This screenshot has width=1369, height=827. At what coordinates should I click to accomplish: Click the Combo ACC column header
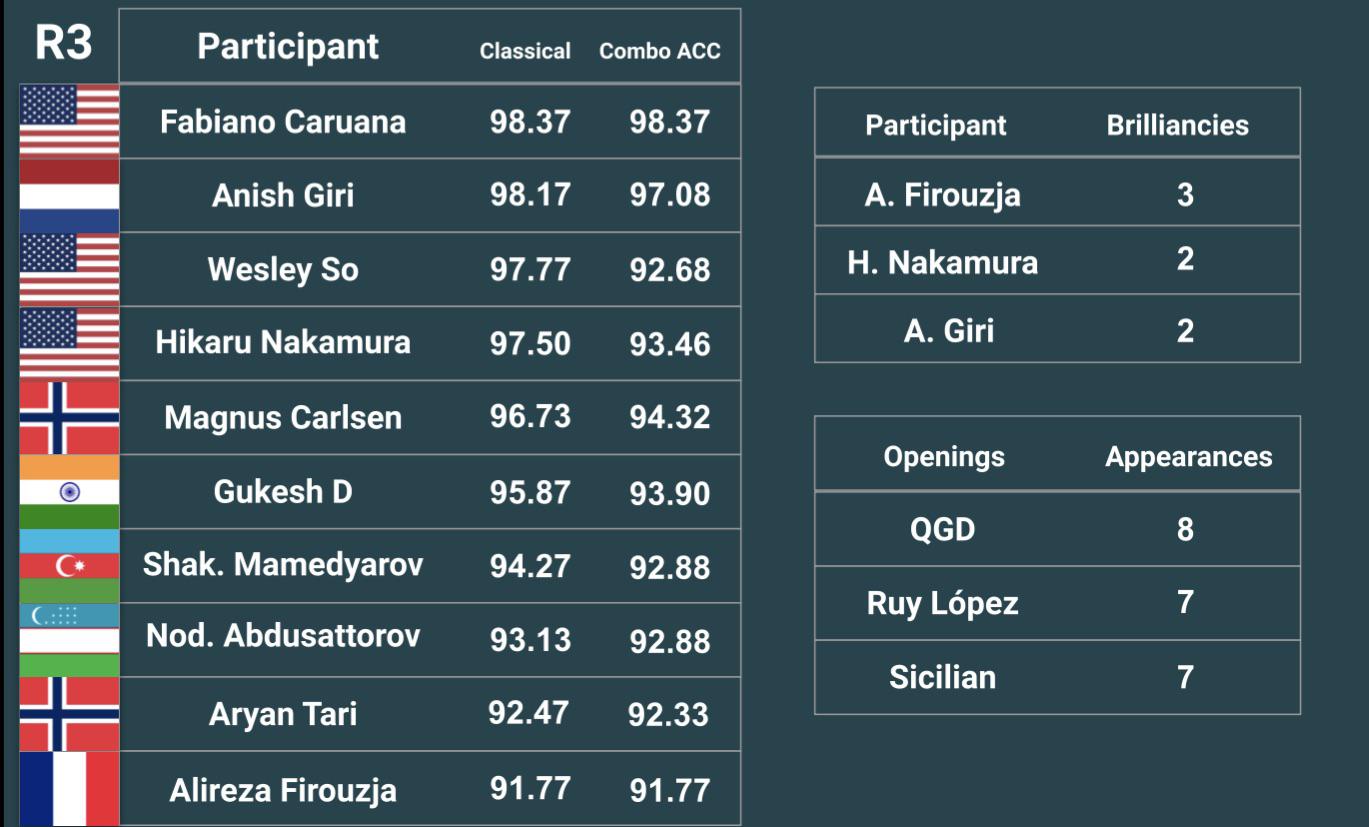[660, 51]
